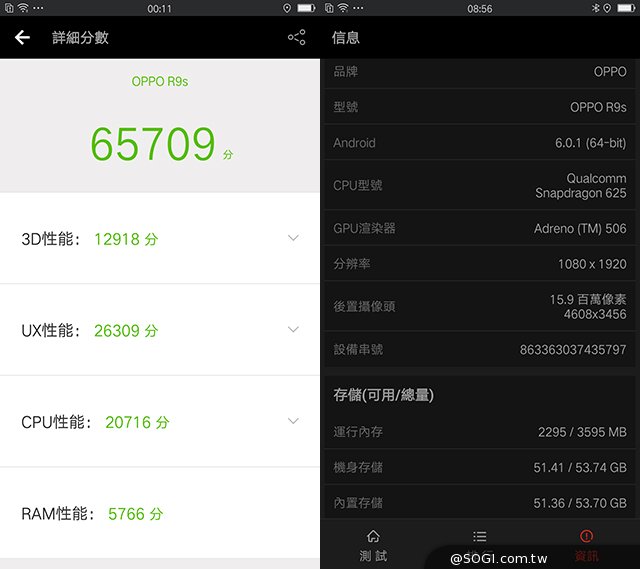
Task: Tap the 後置攝像頭 row label
Action: click(x=364, y=307)
